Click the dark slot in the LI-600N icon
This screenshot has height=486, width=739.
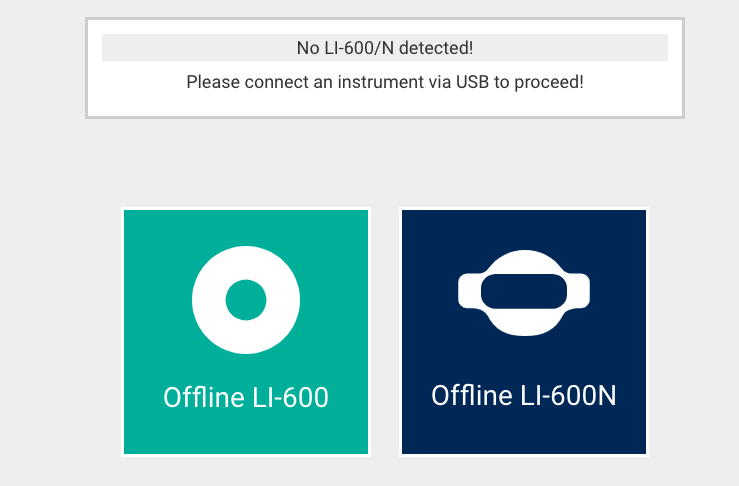(x=524, y=291)
